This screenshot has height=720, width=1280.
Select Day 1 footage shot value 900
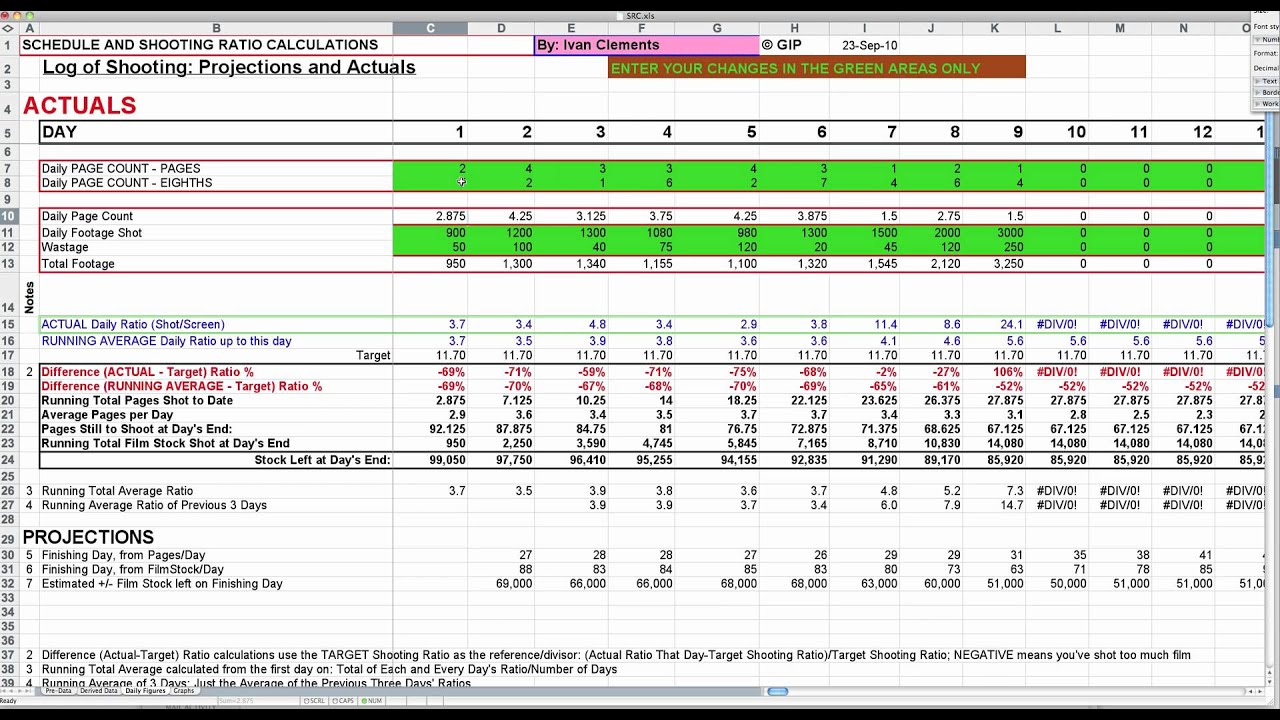tap(430, 233)
